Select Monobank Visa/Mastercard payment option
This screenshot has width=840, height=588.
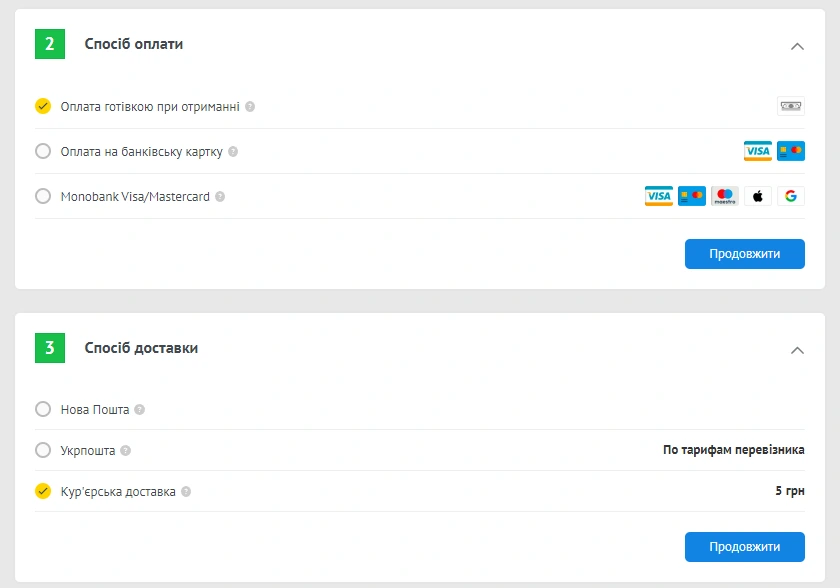tap(43, 196)
